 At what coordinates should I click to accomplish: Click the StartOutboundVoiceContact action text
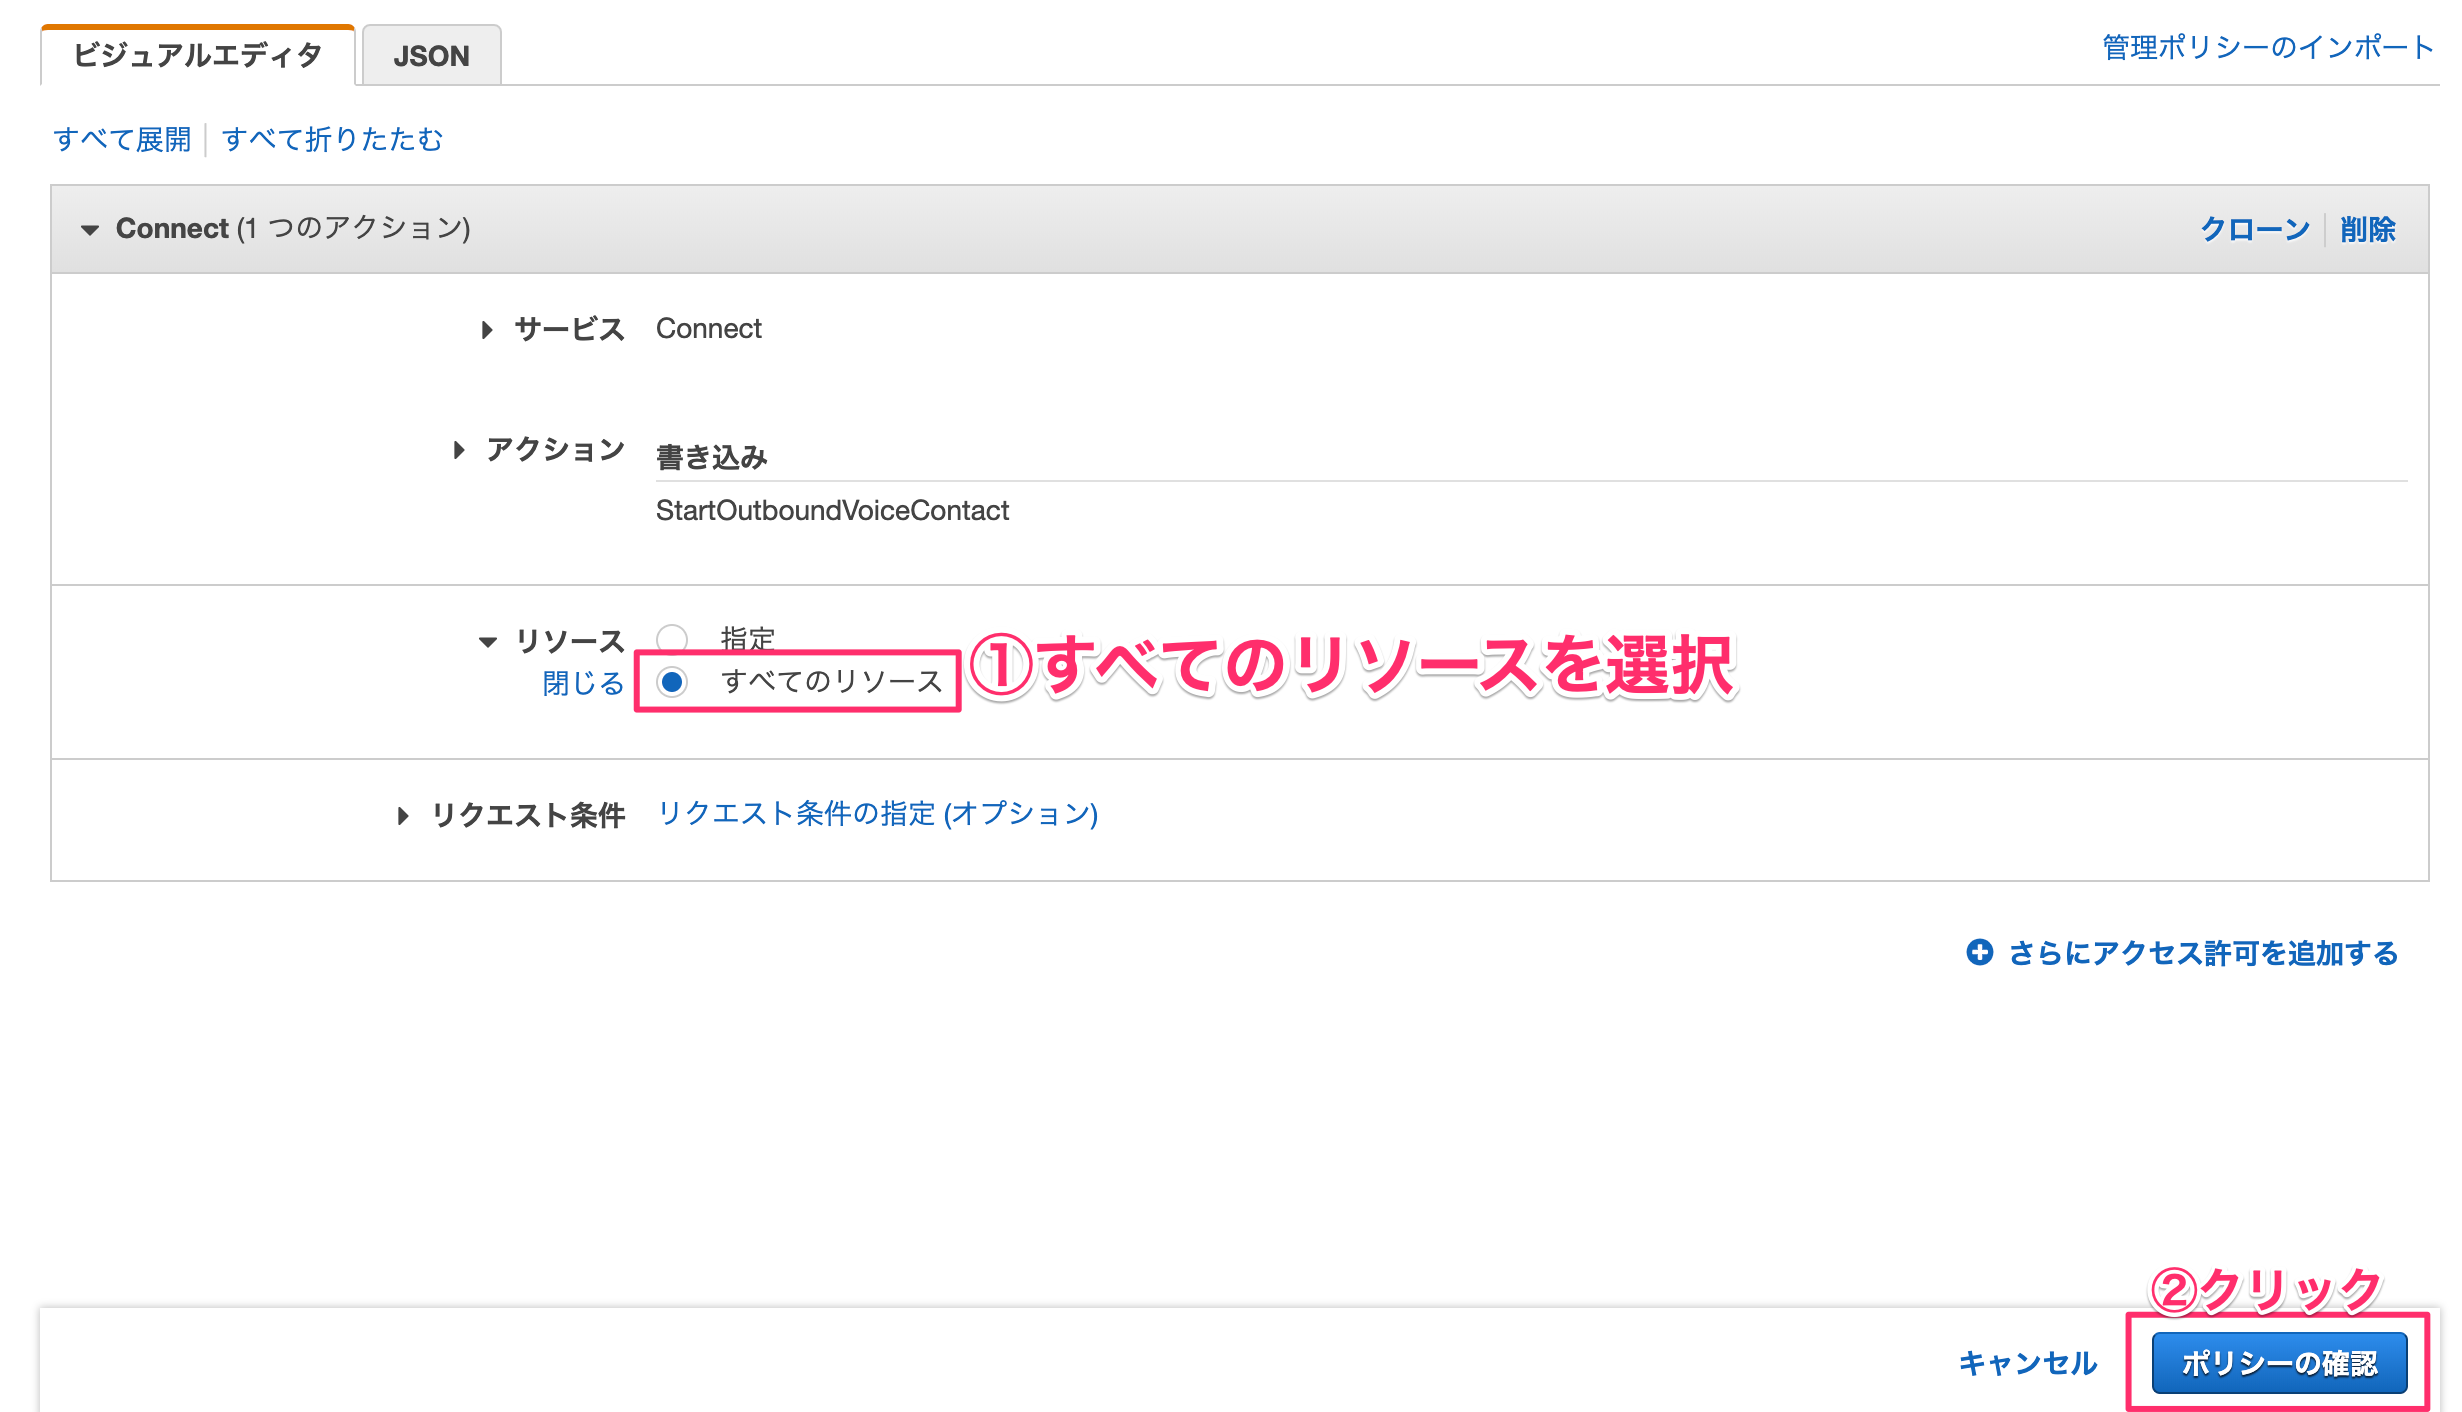click(832, 510)
